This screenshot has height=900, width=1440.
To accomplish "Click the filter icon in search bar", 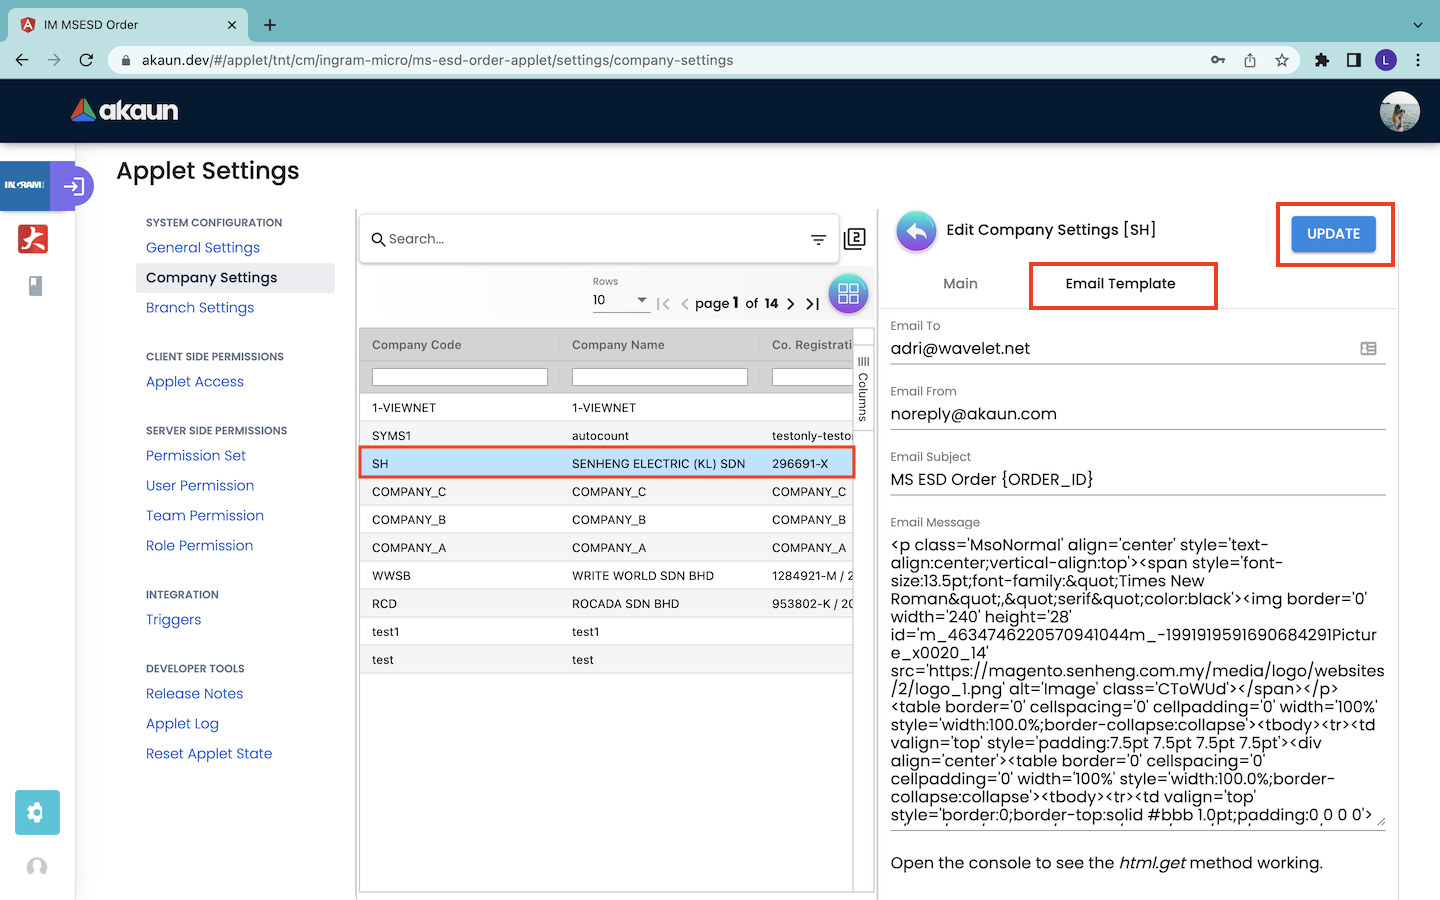I will pyautogui.click(x=818, y=240).
